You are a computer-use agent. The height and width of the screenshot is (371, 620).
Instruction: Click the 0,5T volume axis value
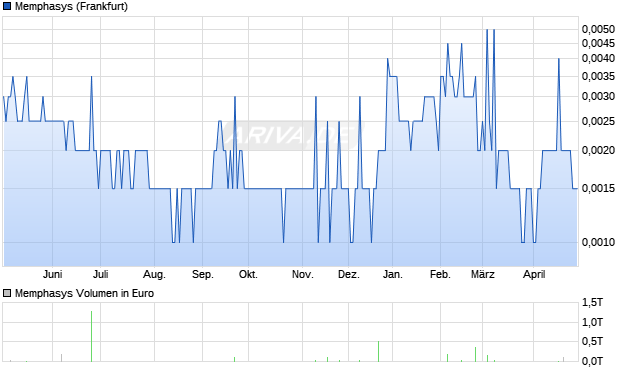point(592,341)
